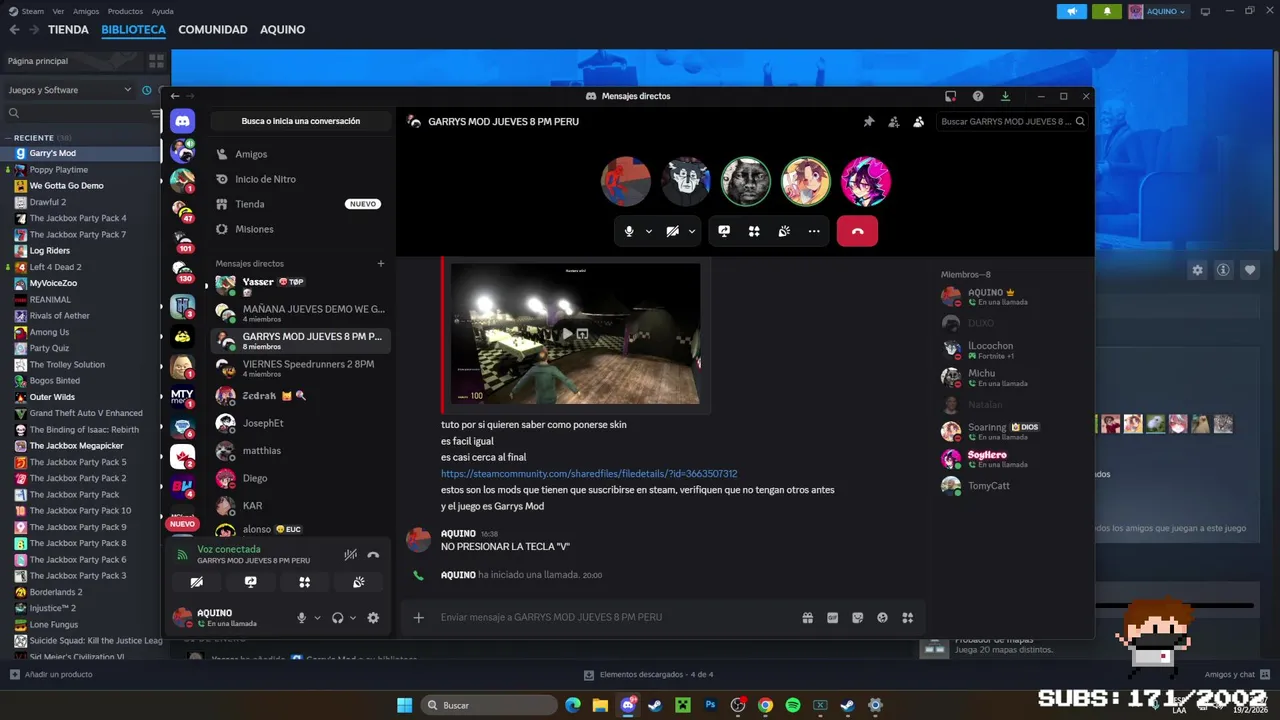
Task: Click Steam green notifications bell
Action: tap(1107, 11)
